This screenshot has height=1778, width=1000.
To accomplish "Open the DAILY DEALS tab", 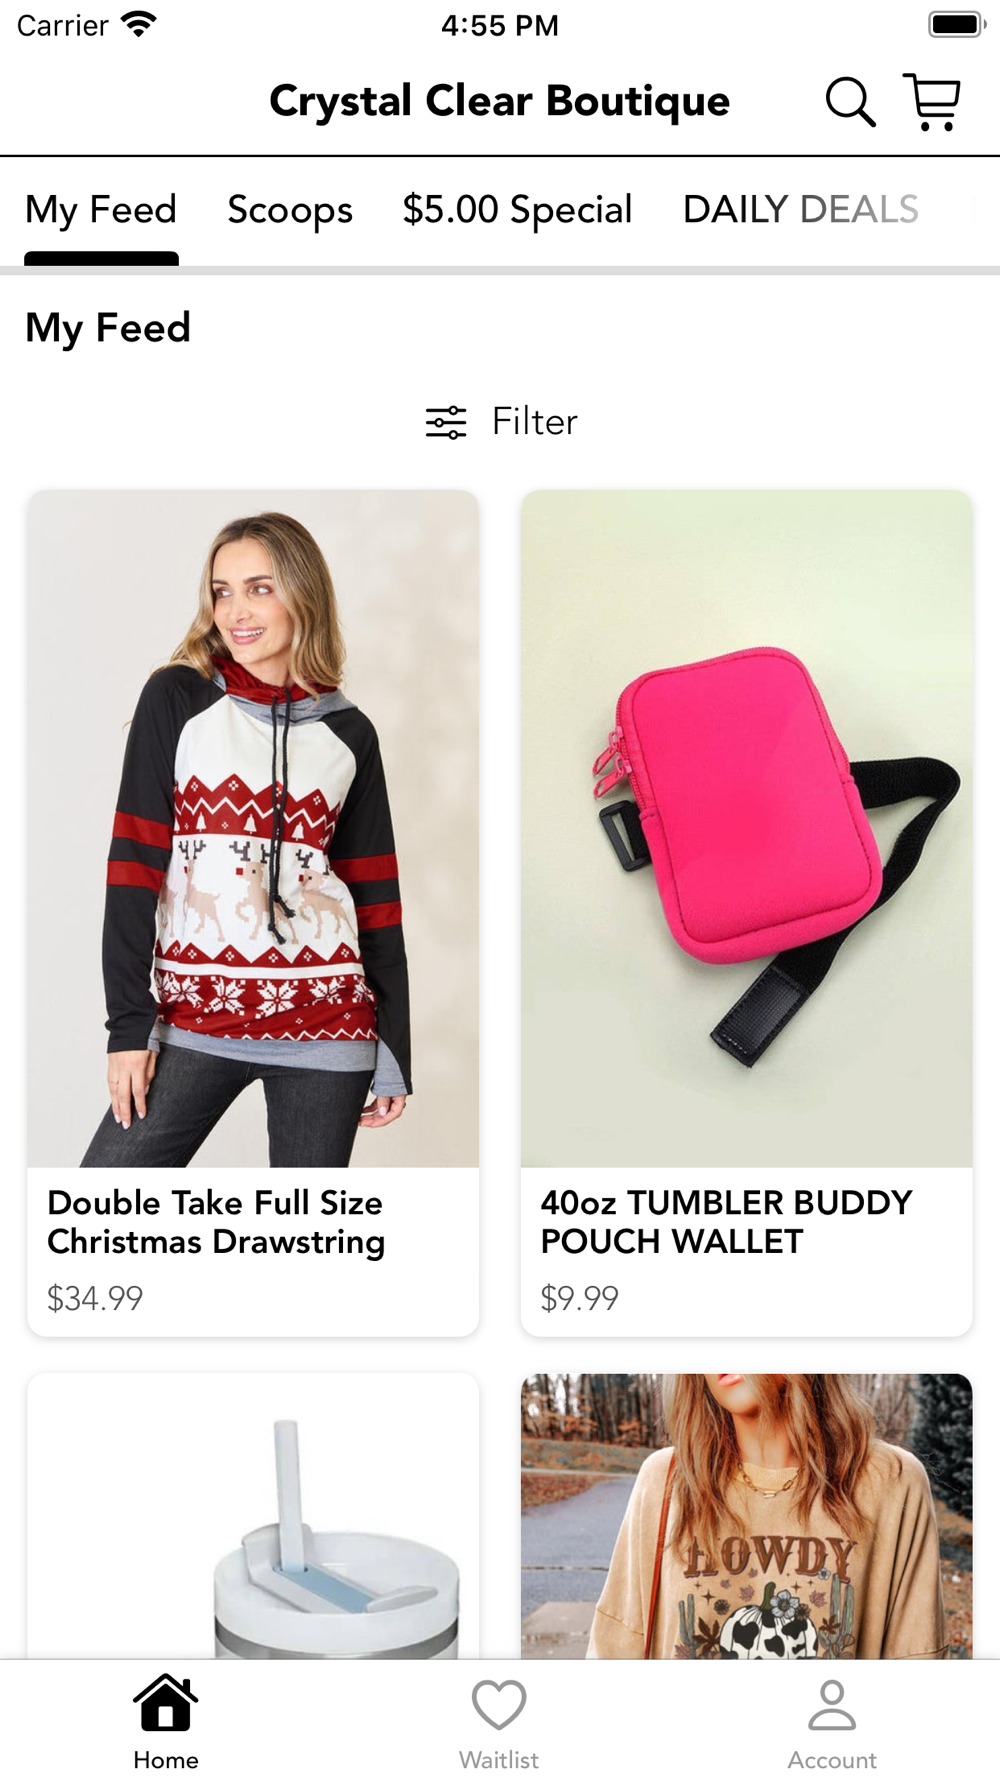I will pyautogui.click(x=801, y=209).
